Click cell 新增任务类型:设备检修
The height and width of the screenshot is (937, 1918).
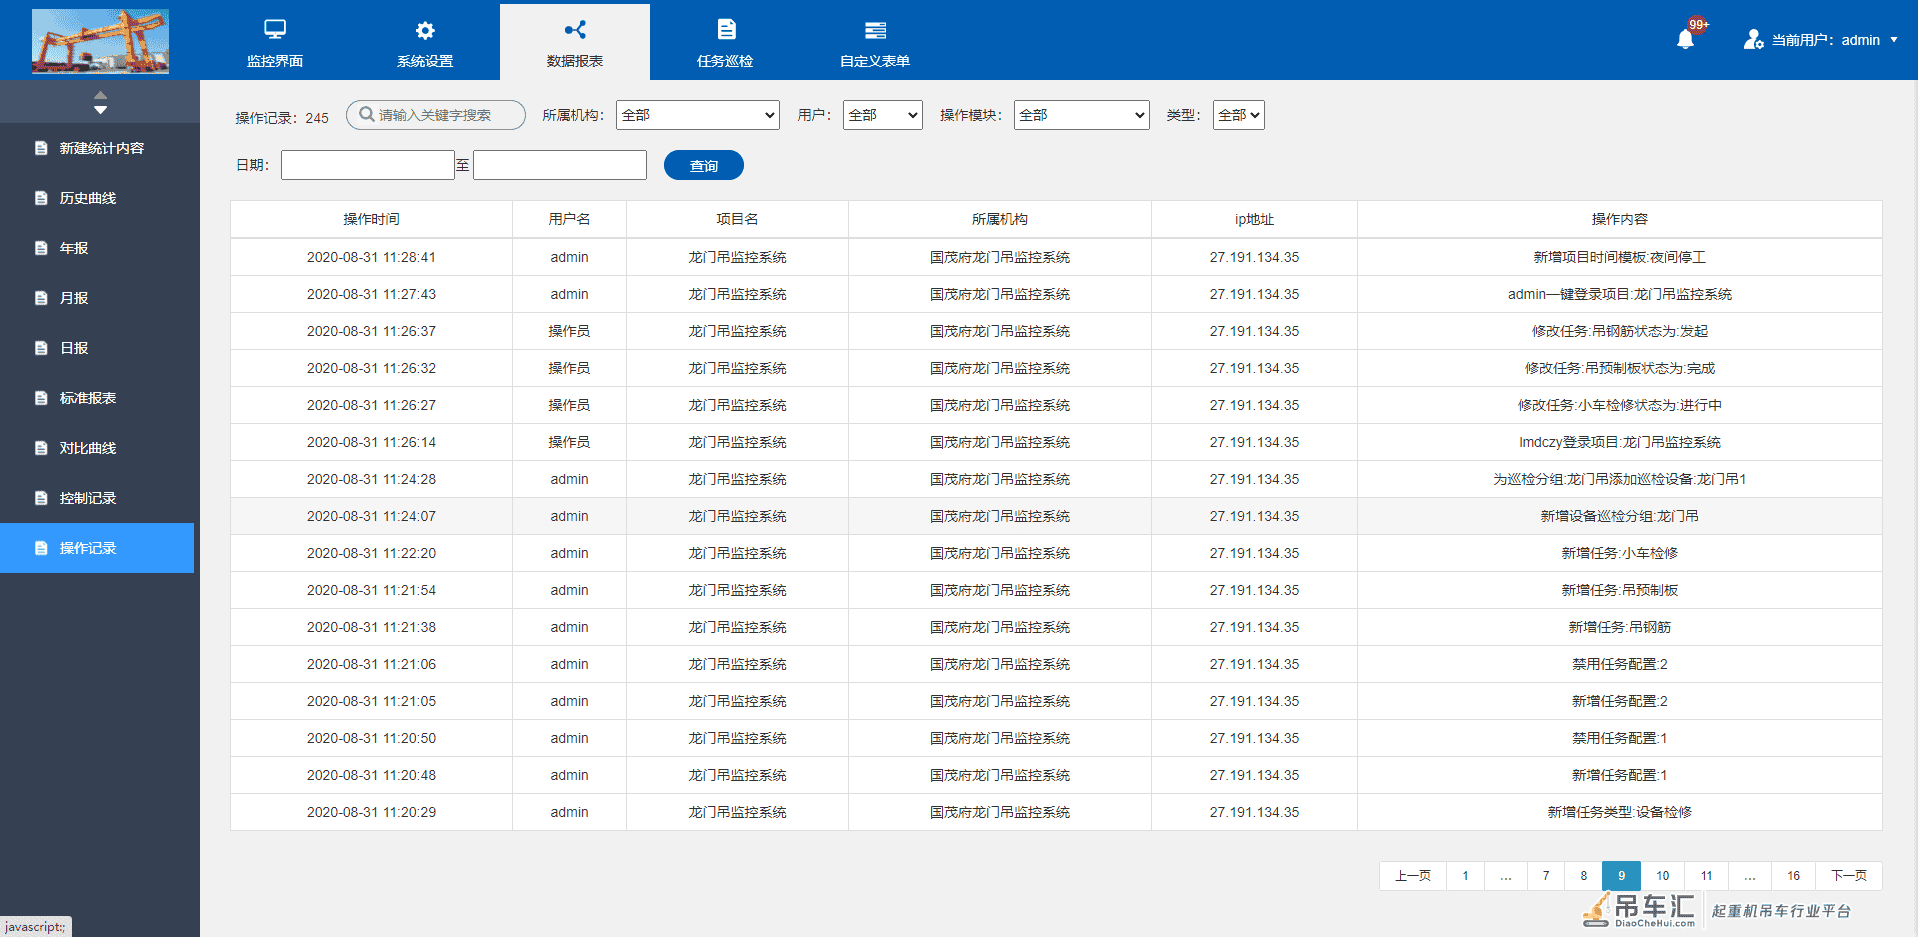1620,812
